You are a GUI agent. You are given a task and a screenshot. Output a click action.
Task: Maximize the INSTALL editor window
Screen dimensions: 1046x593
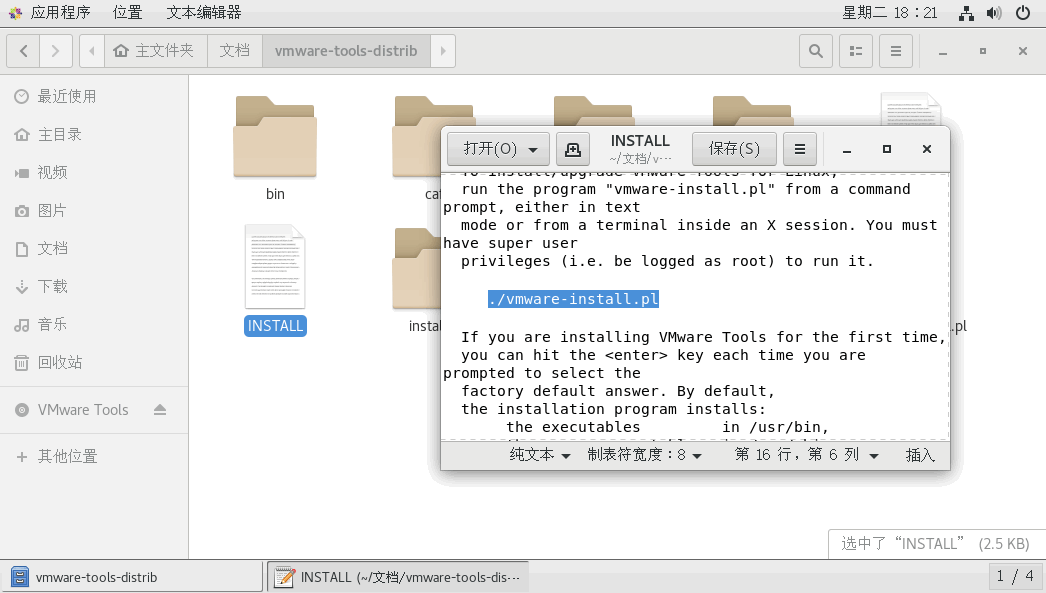pyautogui.click(x=887, y=149)
